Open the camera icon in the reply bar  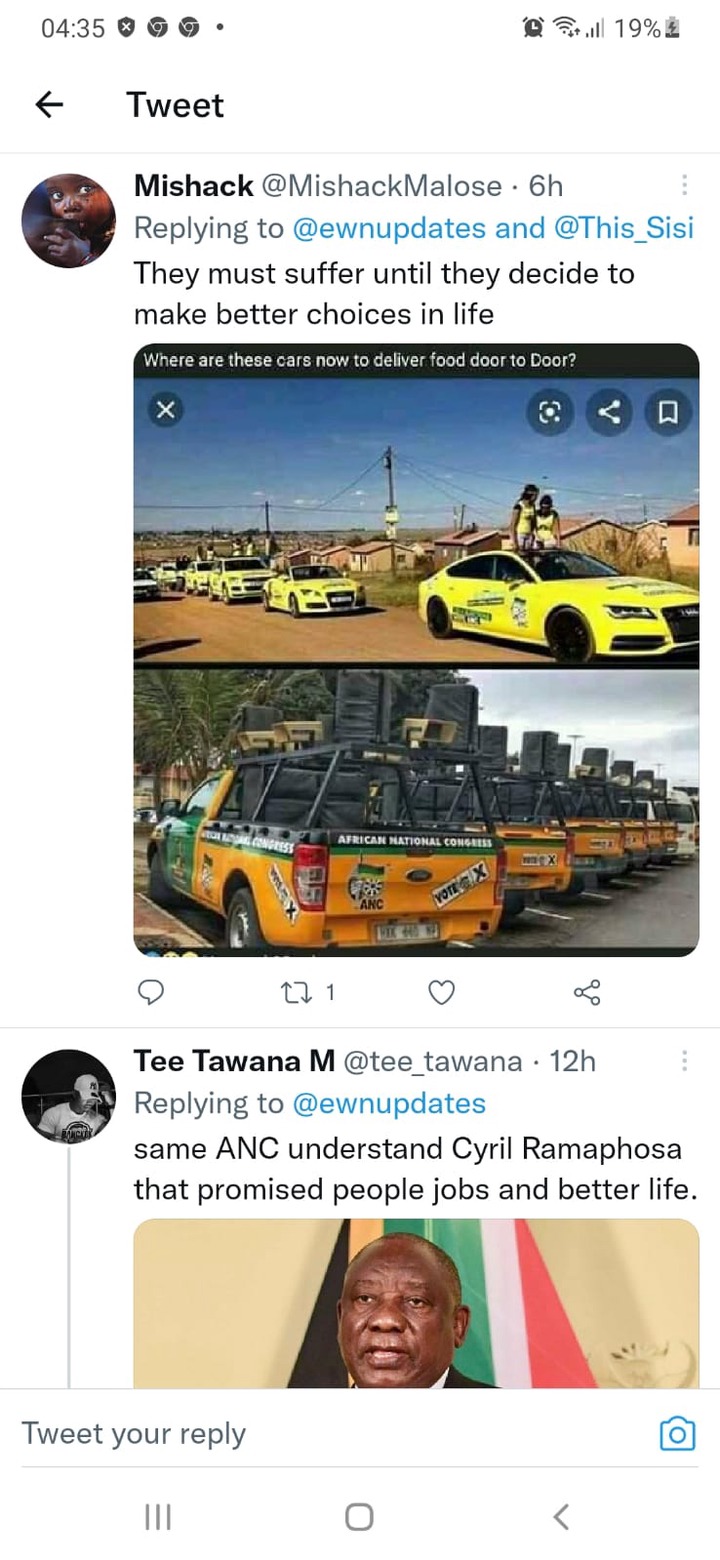pos(677,1433)
